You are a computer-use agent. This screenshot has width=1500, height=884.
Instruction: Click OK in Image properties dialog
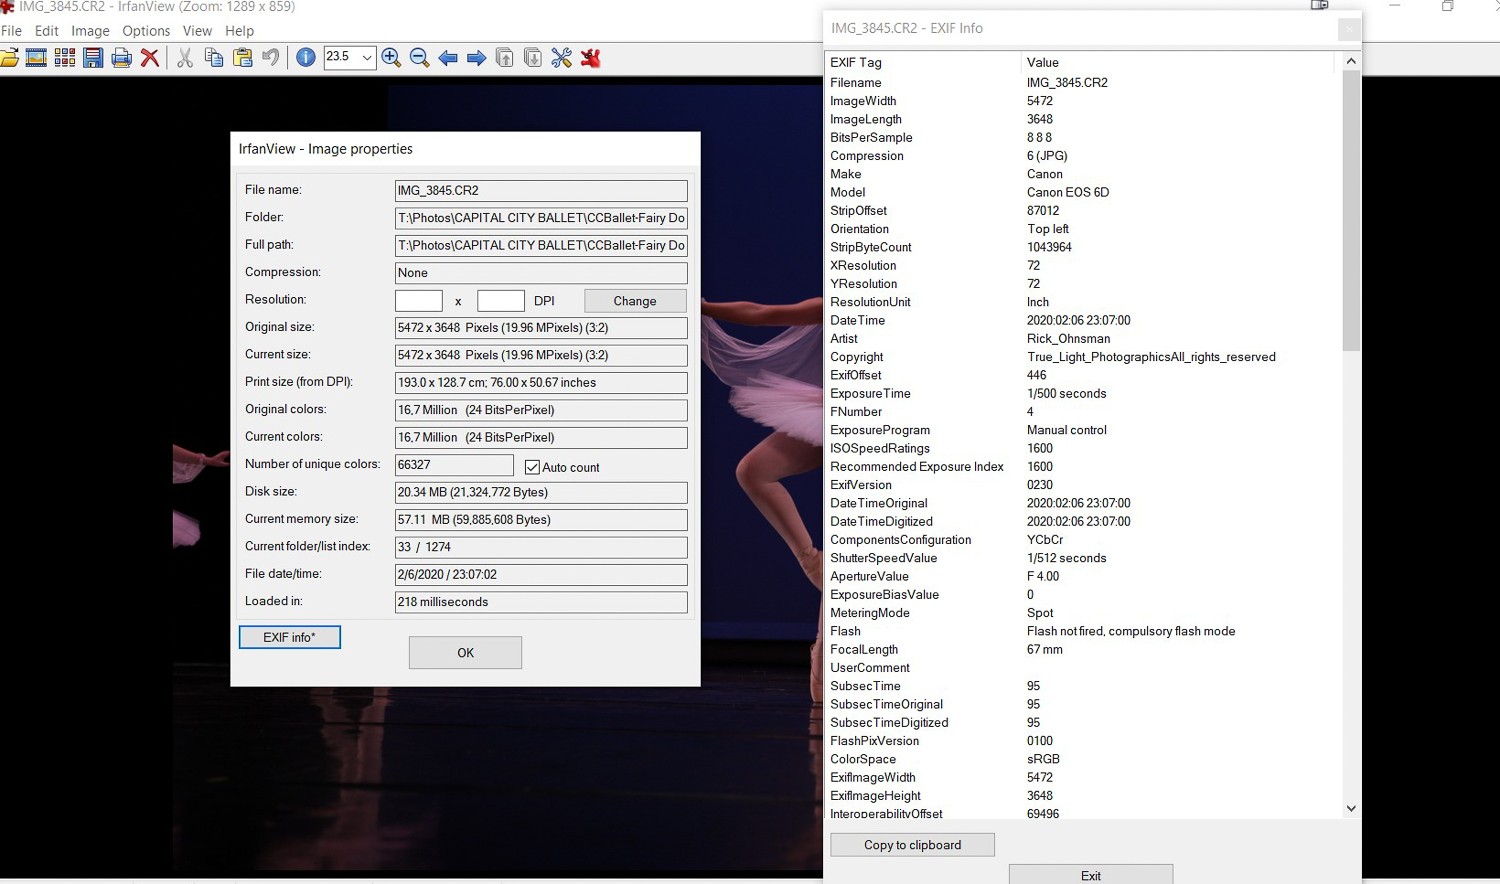click(465, 653)
